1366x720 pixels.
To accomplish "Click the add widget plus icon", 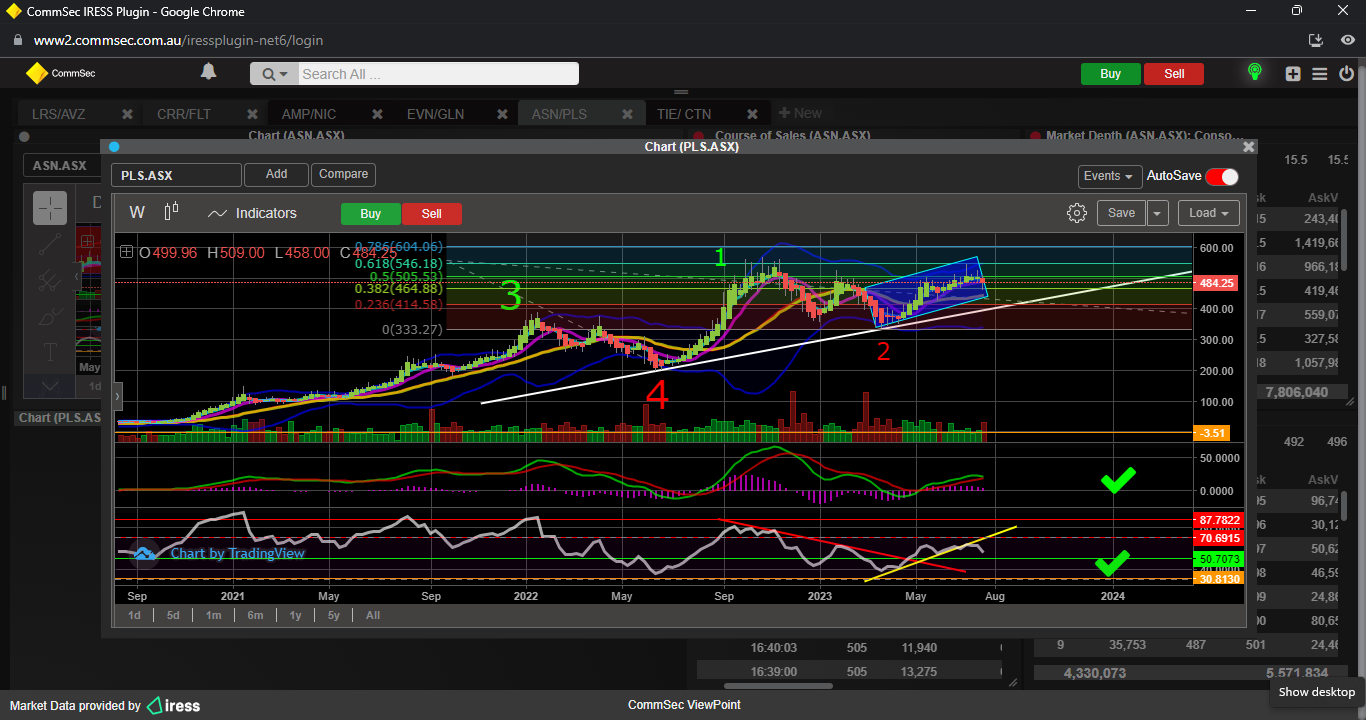I will [x=1293, y=73].
